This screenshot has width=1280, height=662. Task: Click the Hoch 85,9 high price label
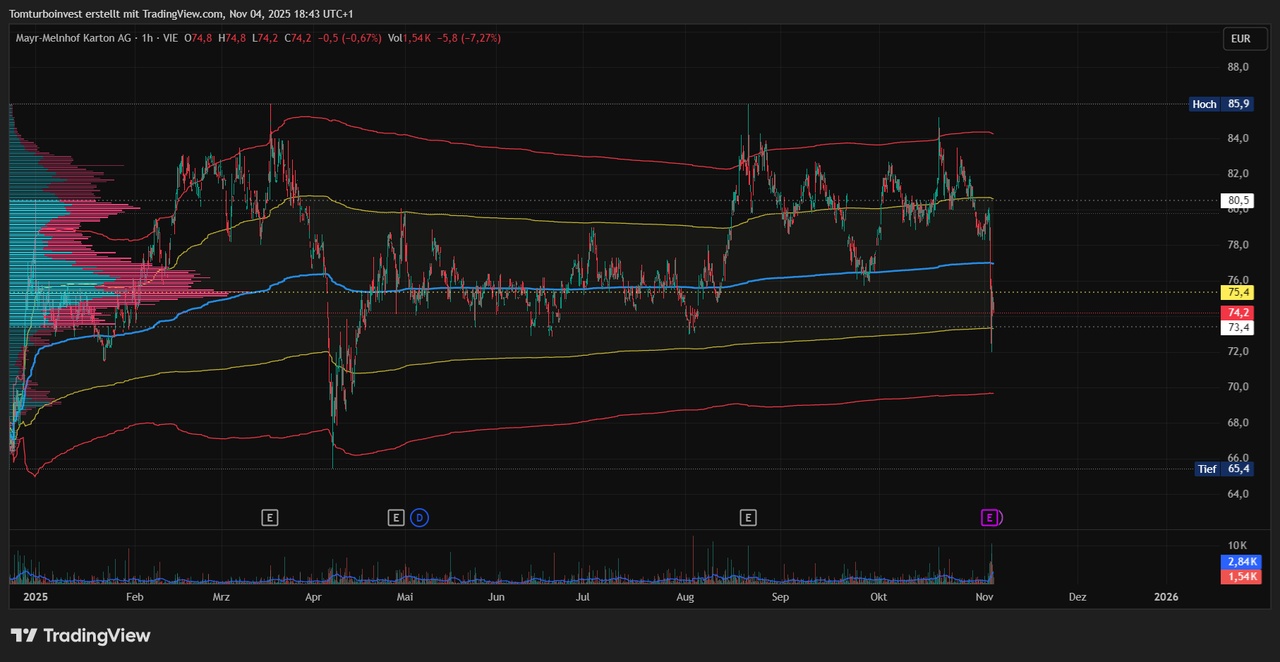(1221, 104)
